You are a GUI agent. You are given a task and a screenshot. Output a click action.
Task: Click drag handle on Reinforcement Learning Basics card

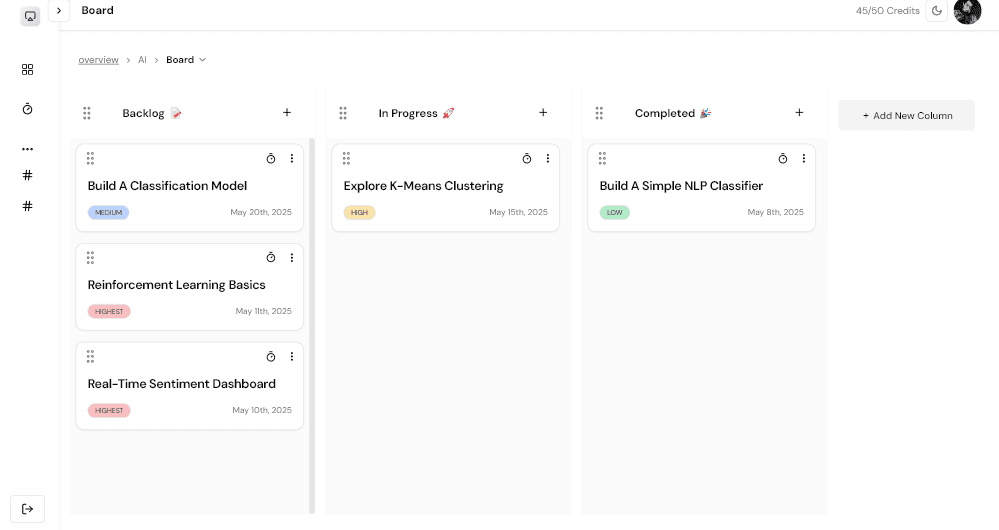tap(90, 257)
